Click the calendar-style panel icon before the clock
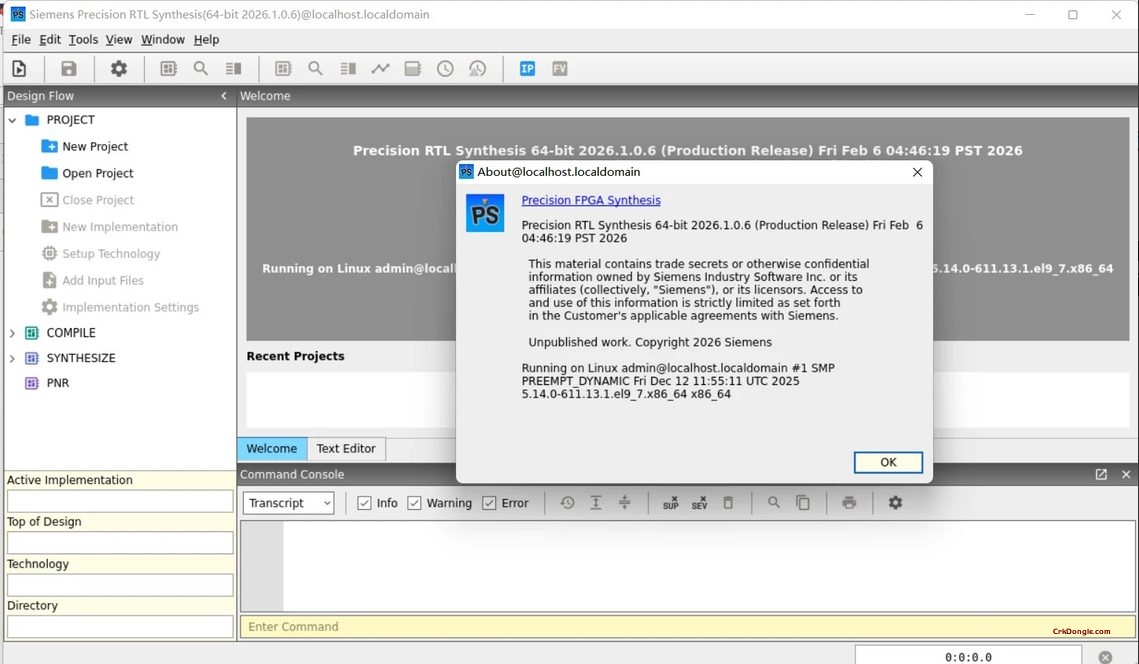 [x=413, y=68]
